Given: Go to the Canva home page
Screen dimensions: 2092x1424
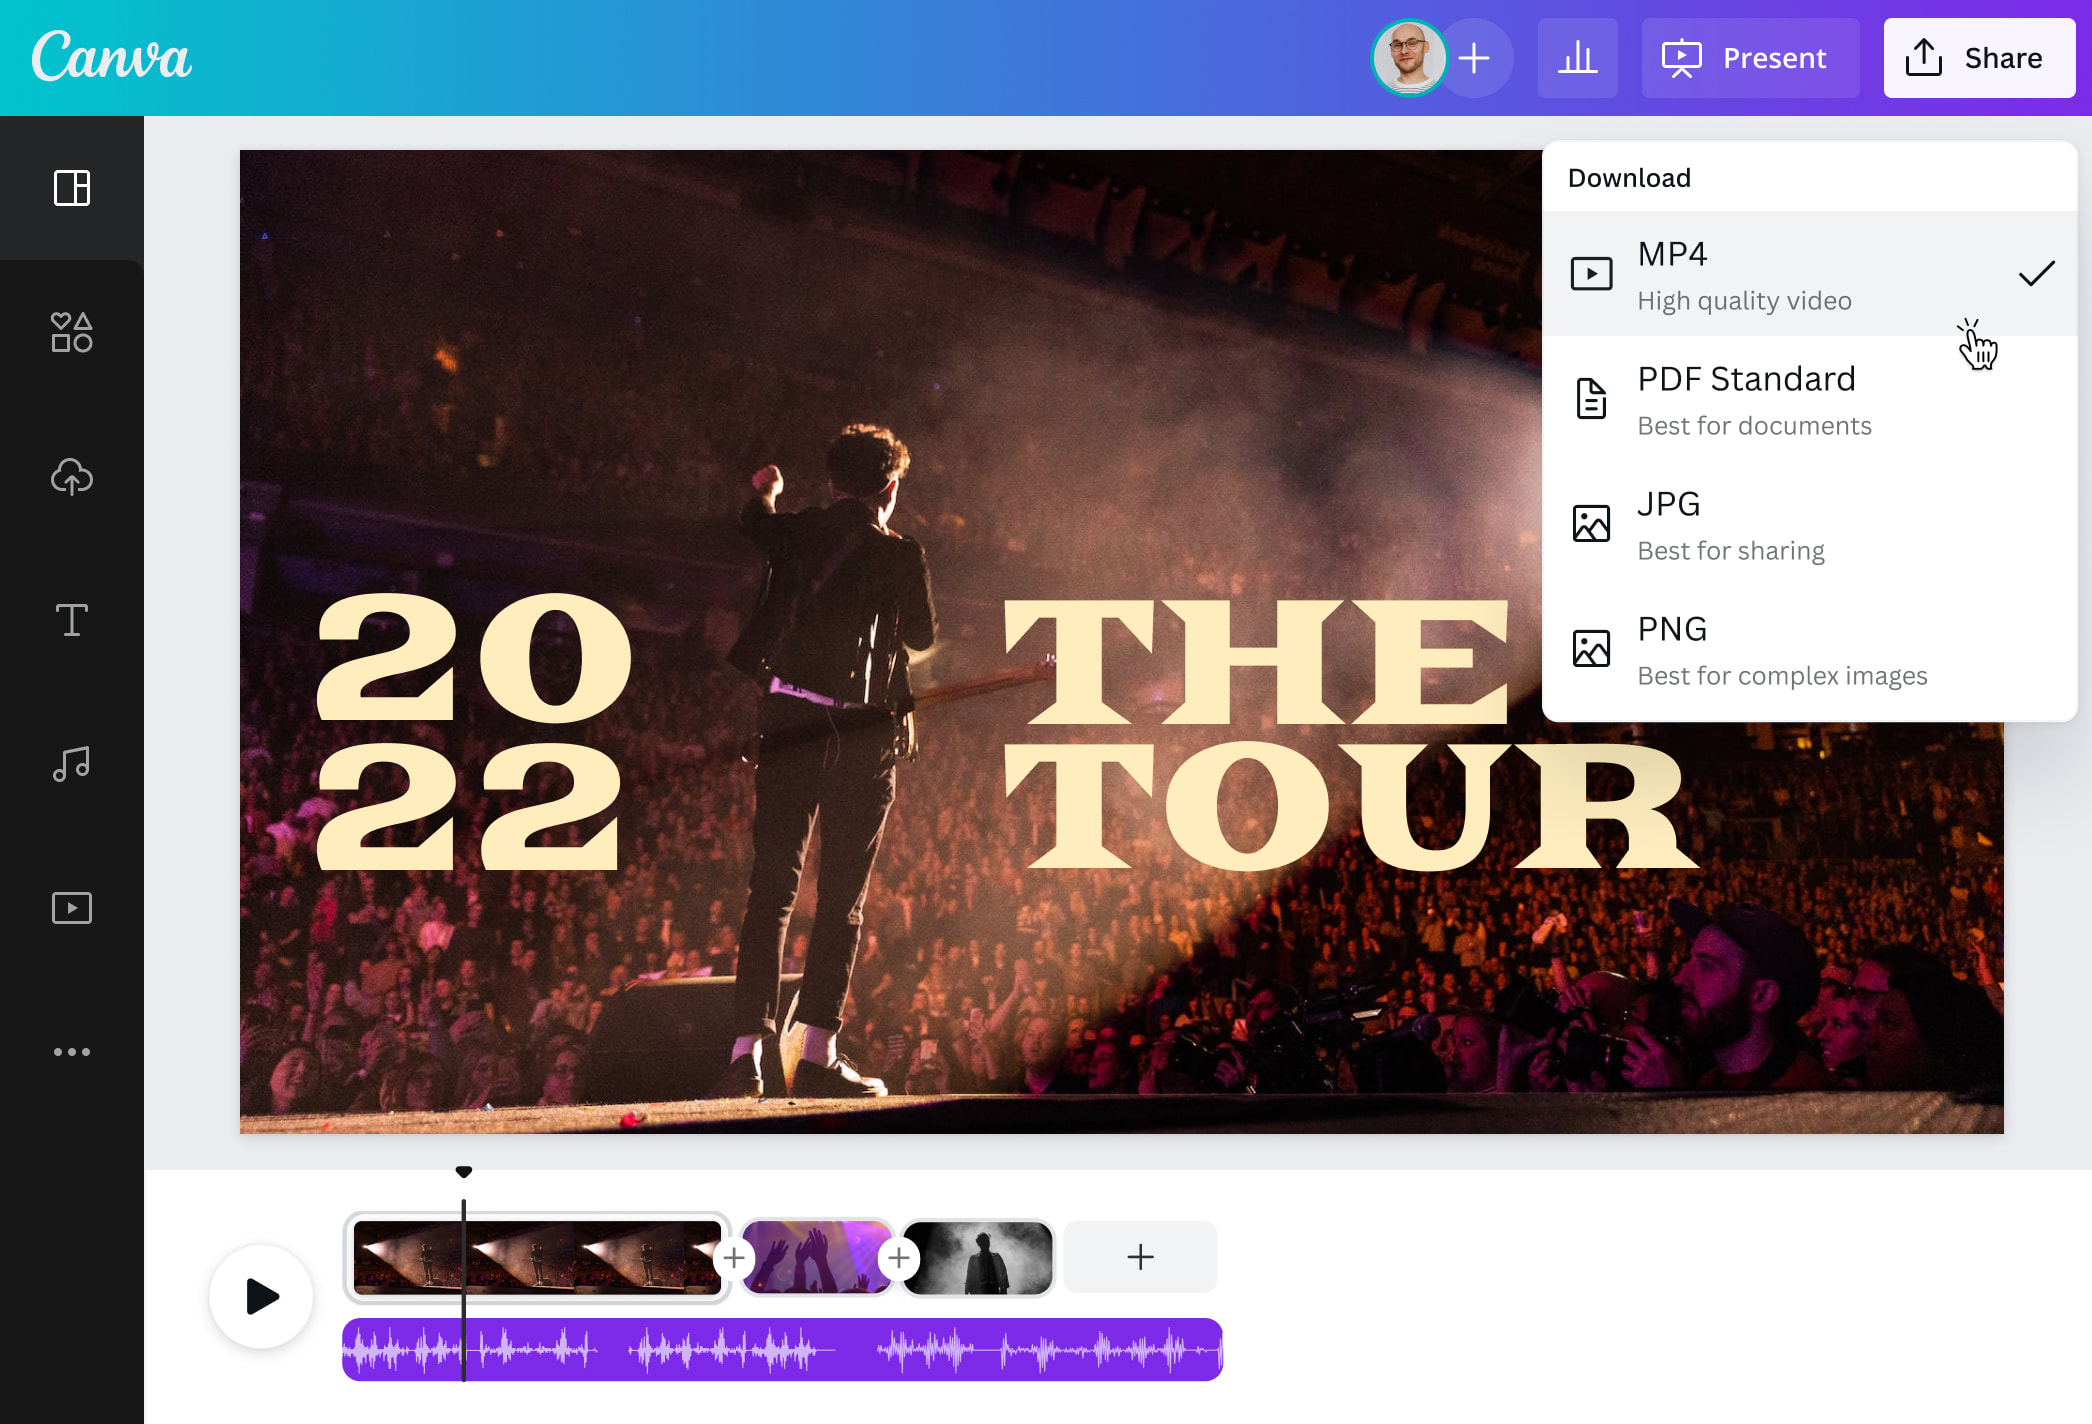Looking at the screenshot, I should click(x=113, y=57).
